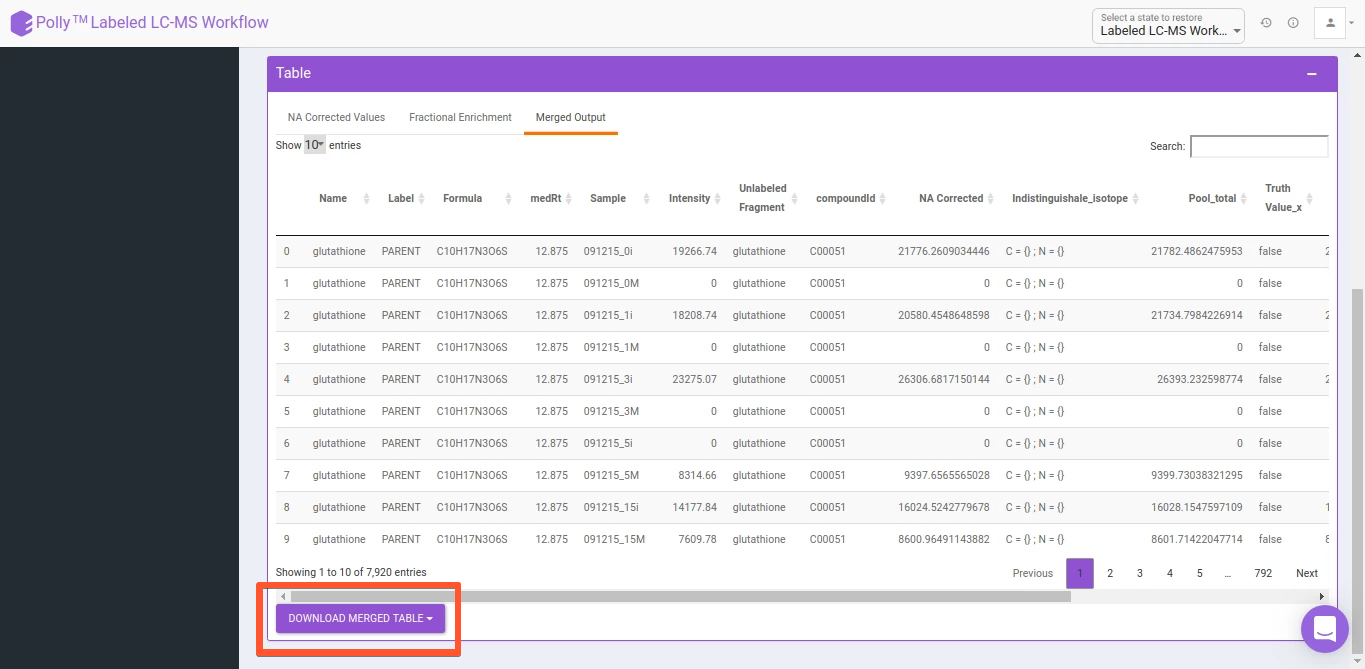The height and width of the screenshot is (669, 1365).
Task: Sort by Indistinguishale_isotope column
Action: [x=1135, y=199]
